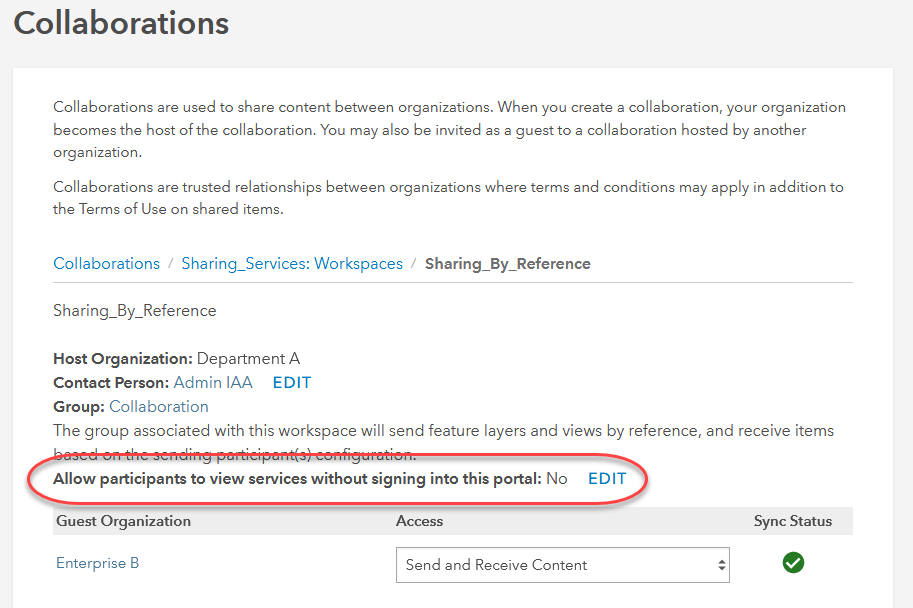Click the Collaborations page heading

coord(121,22)
